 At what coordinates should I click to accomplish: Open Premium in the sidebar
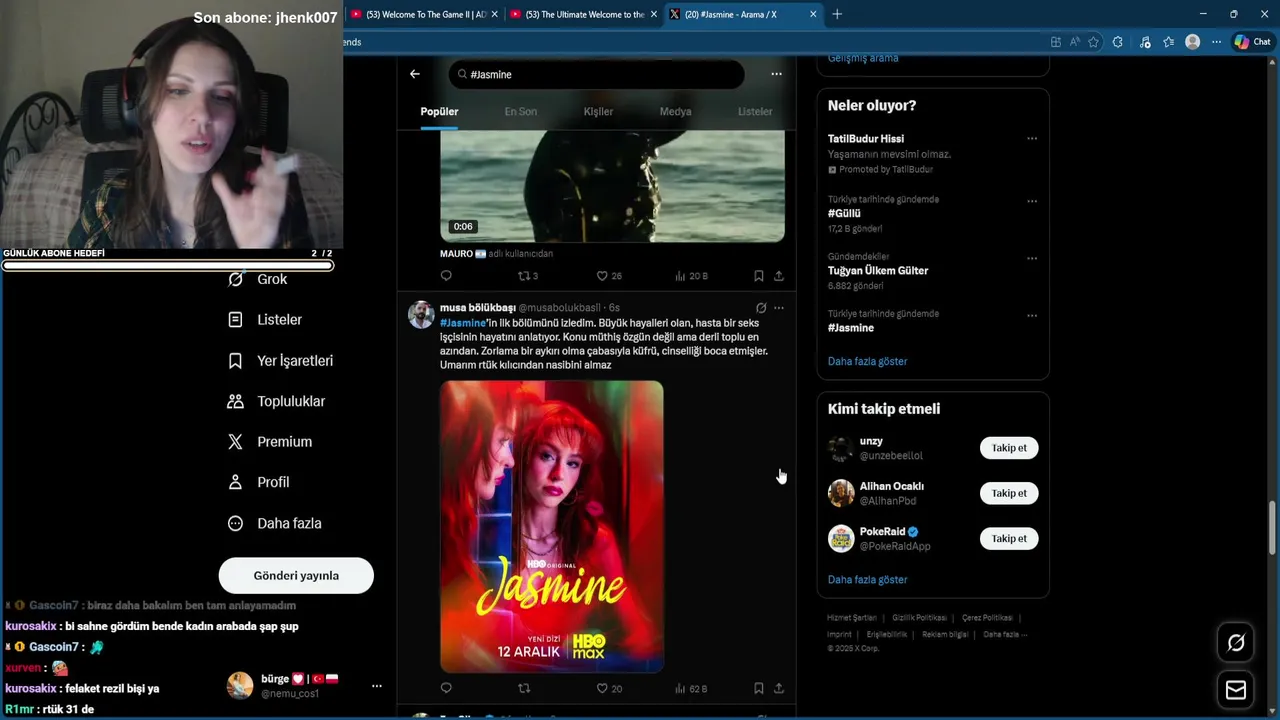(270, 442)
